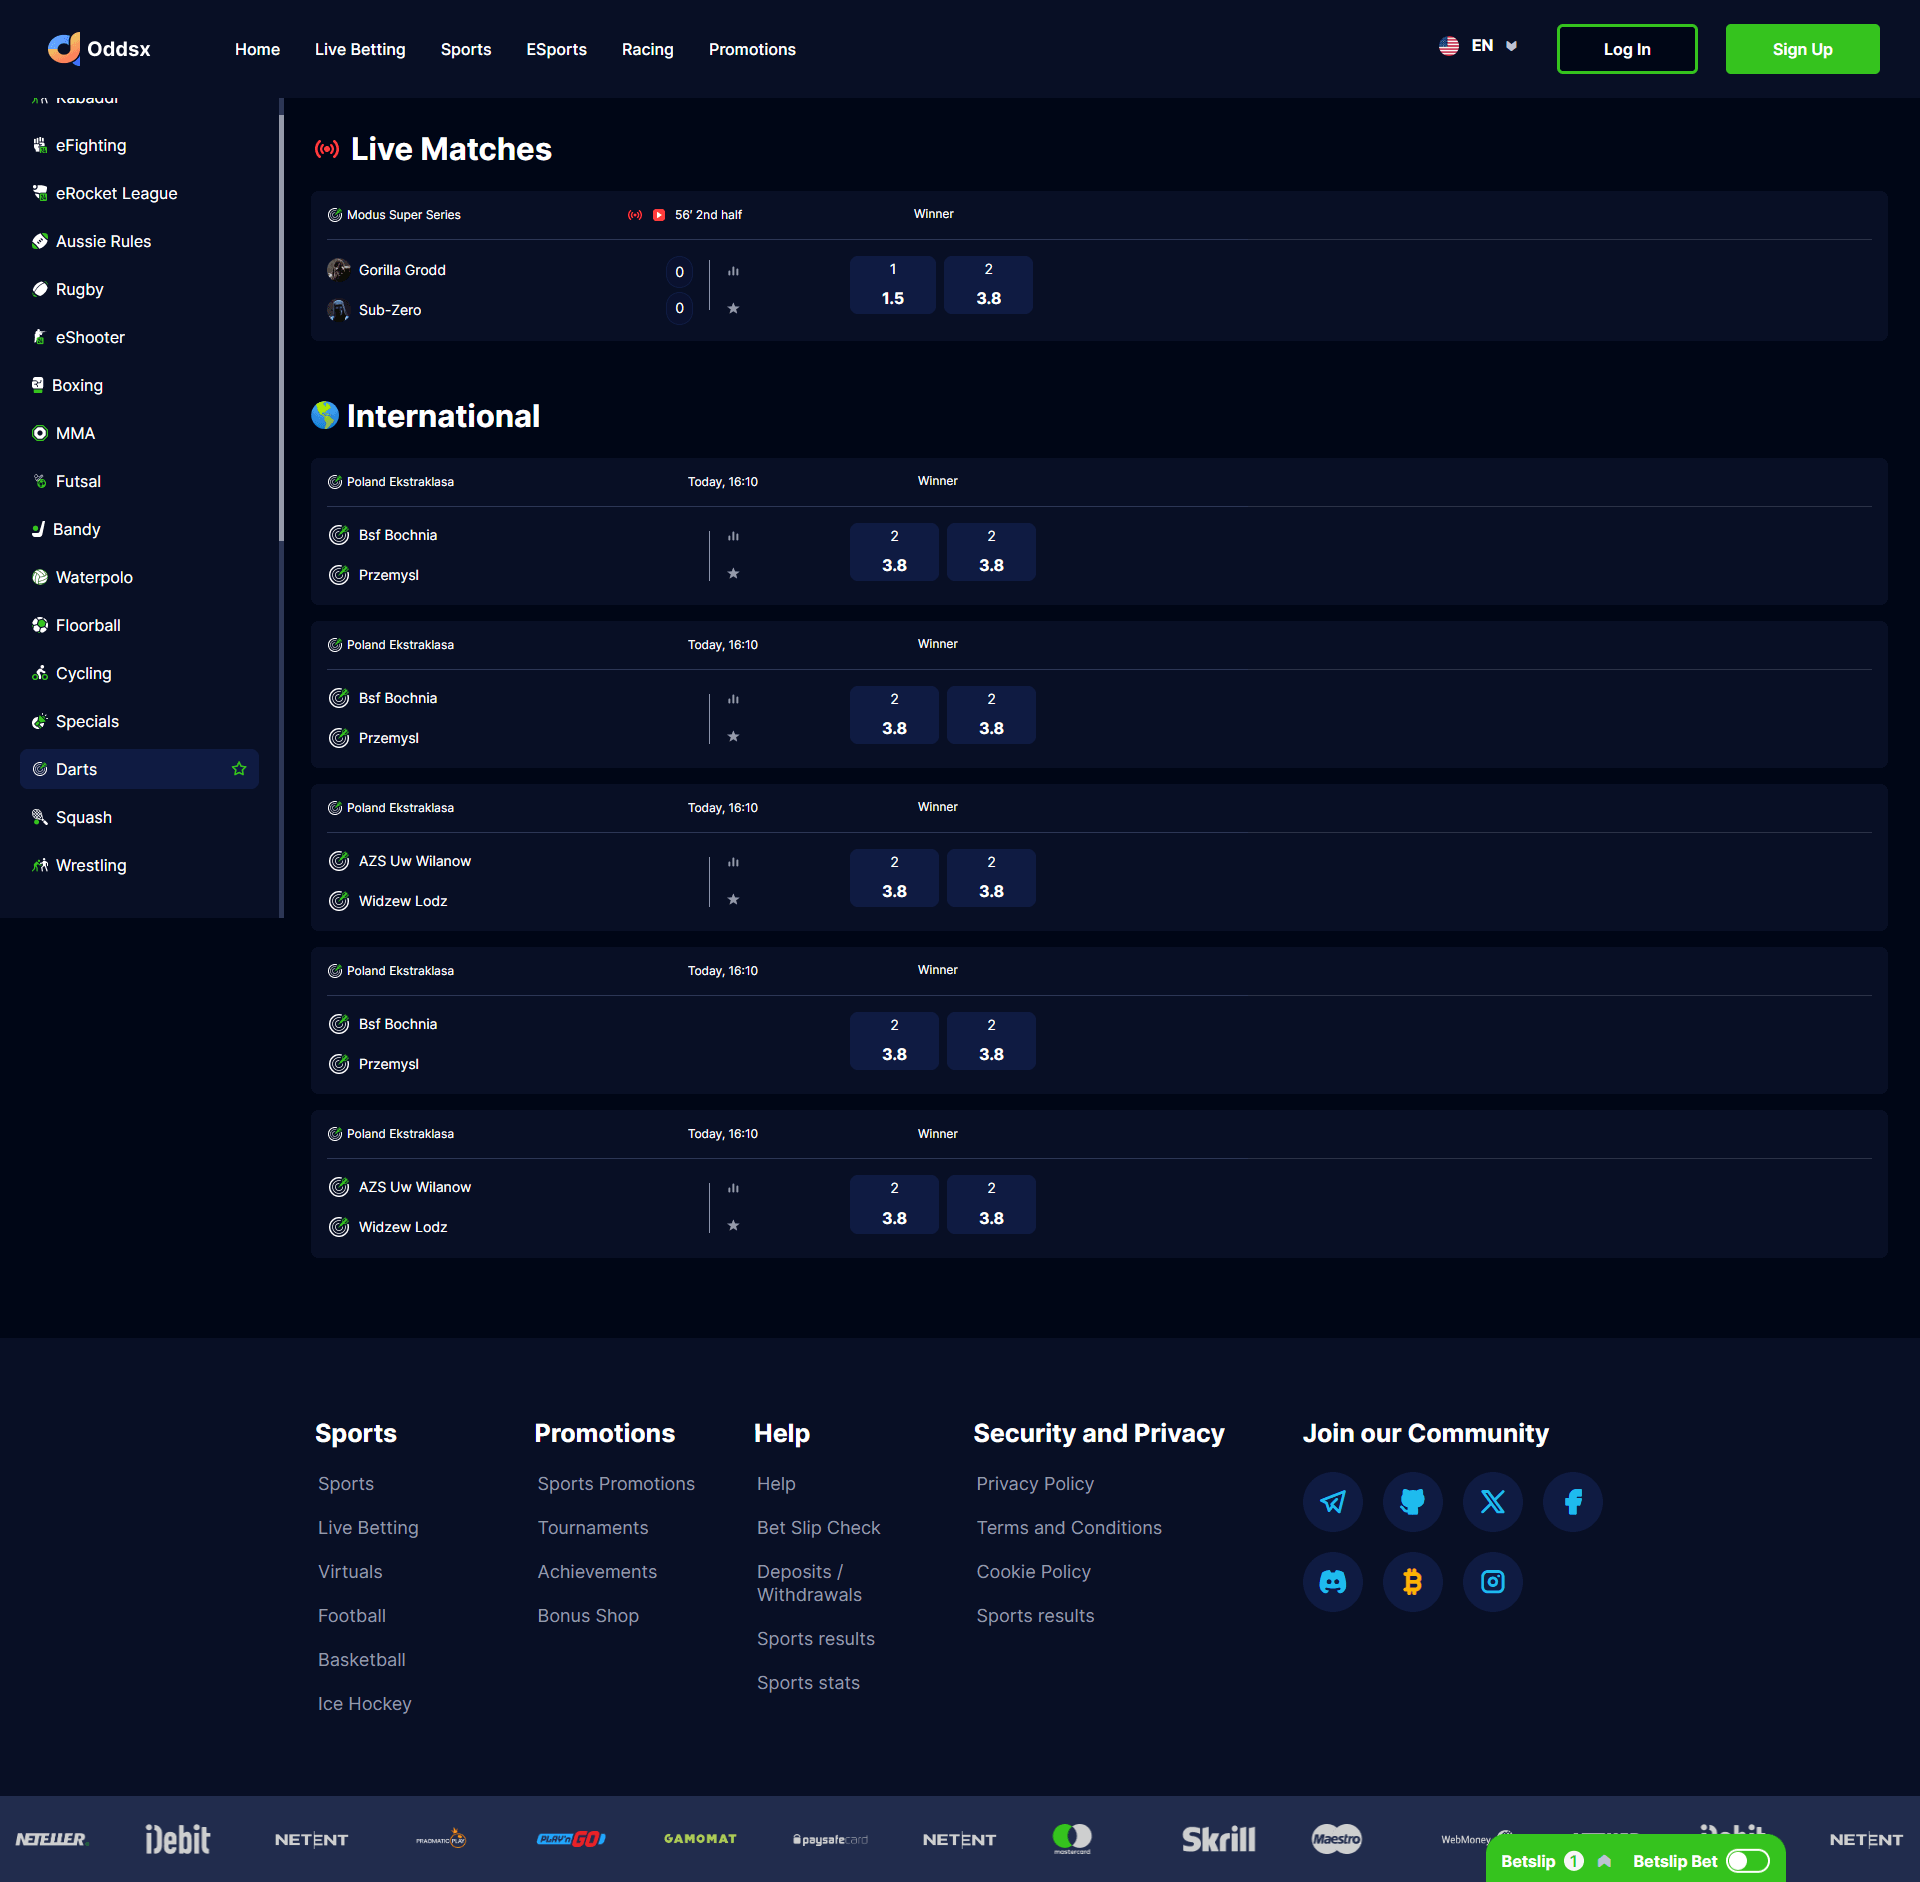Open the Terms and Conditions footer link
1920x1882 pixels.
coord(1068,1527)
